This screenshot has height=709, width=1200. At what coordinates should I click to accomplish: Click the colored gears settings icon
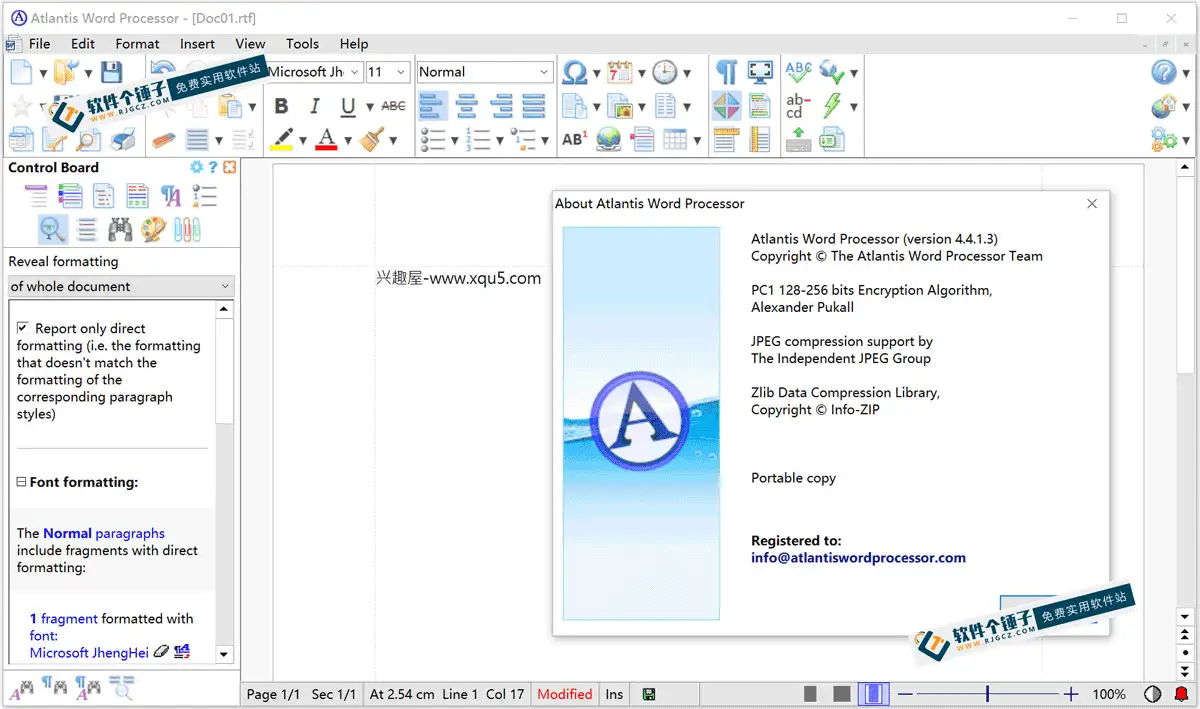(1164, 139)
